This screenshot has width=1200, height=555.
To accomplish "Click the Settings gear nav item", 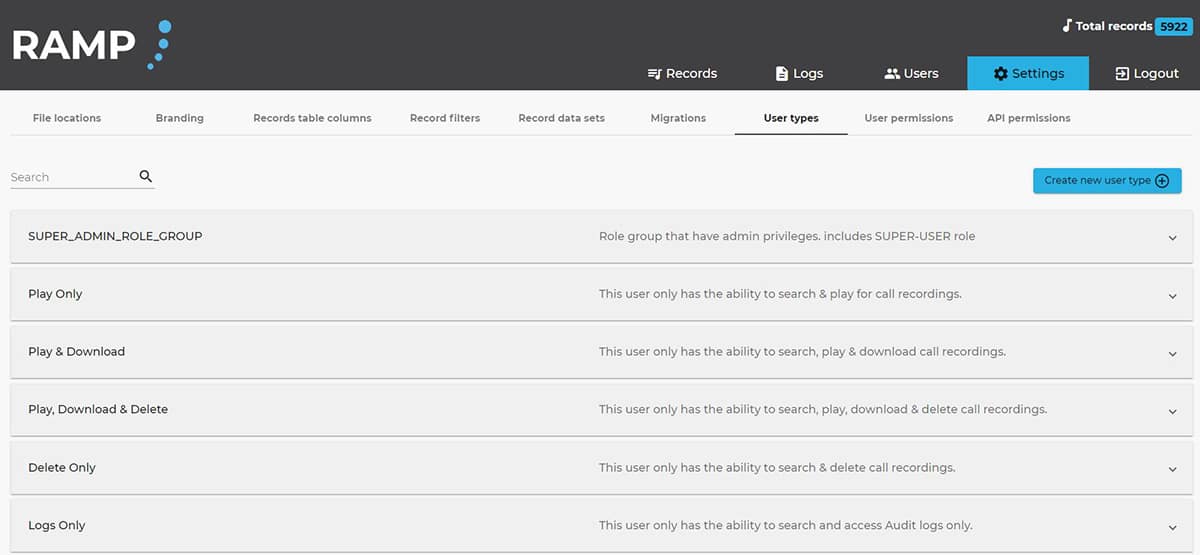I will coord(1027,73).
